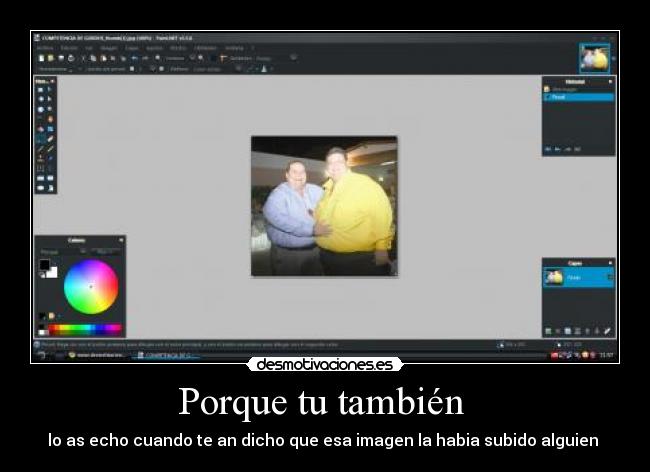The width and height of the screenshot is (650, 472).
Task: Open the Capas menu
Action: 132,48
